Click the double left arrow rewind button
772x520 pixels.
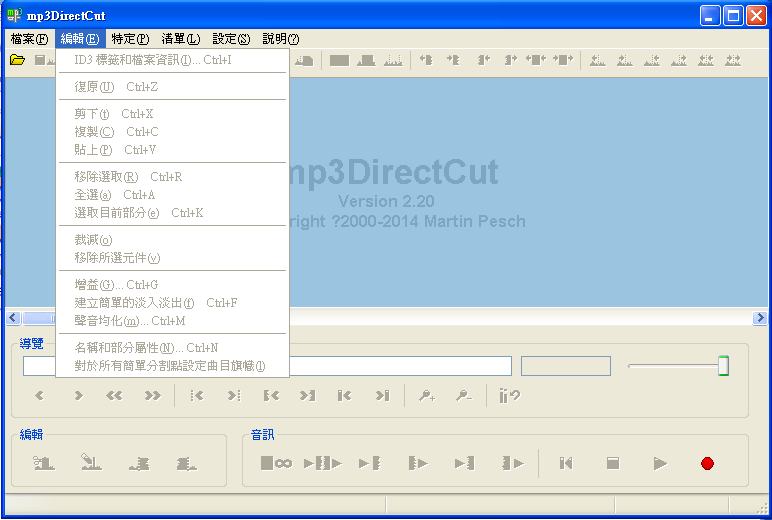pyautogui.click(x=114, y=395)
